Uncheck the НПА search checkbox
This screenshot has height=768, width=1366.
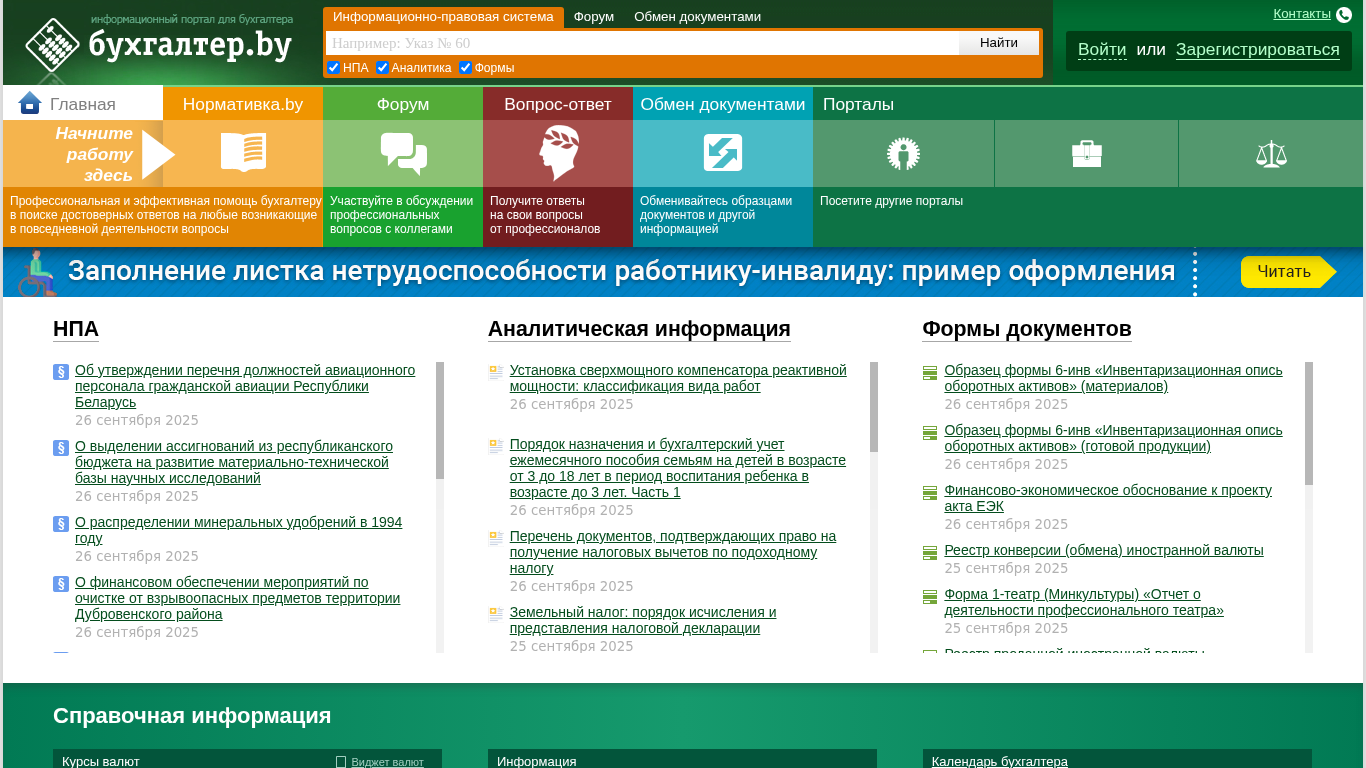334,68
